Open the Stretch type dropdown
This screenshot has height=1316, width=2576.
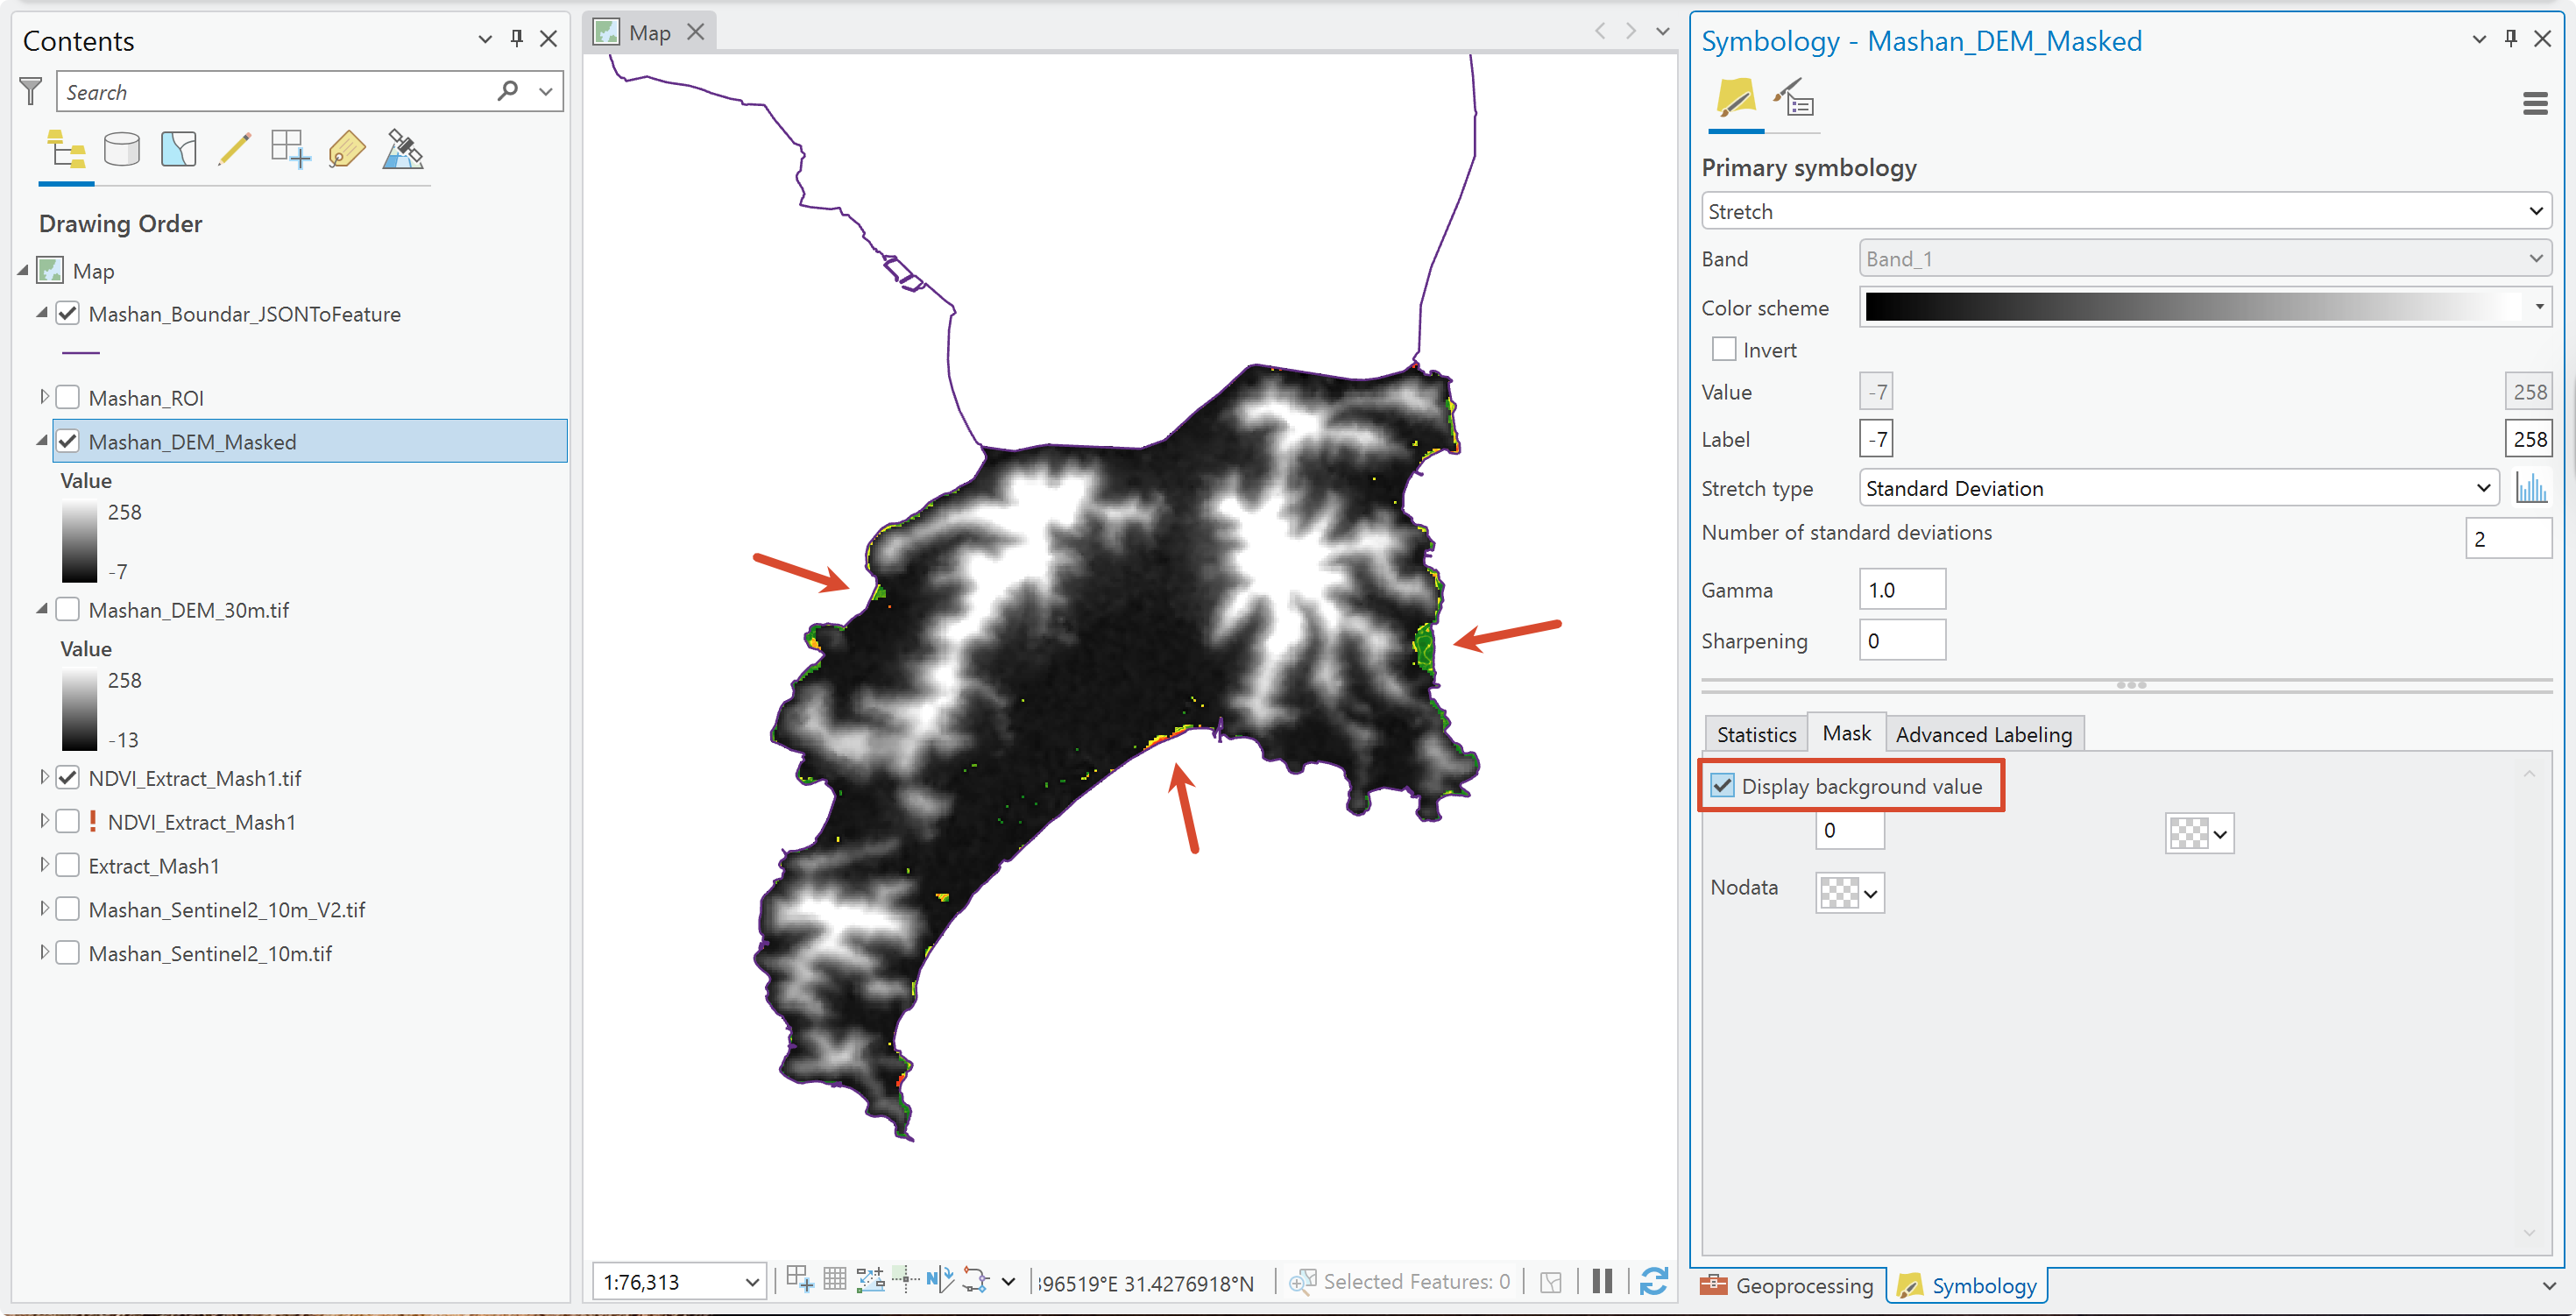pyautogui.click(x=2179, y=488)
